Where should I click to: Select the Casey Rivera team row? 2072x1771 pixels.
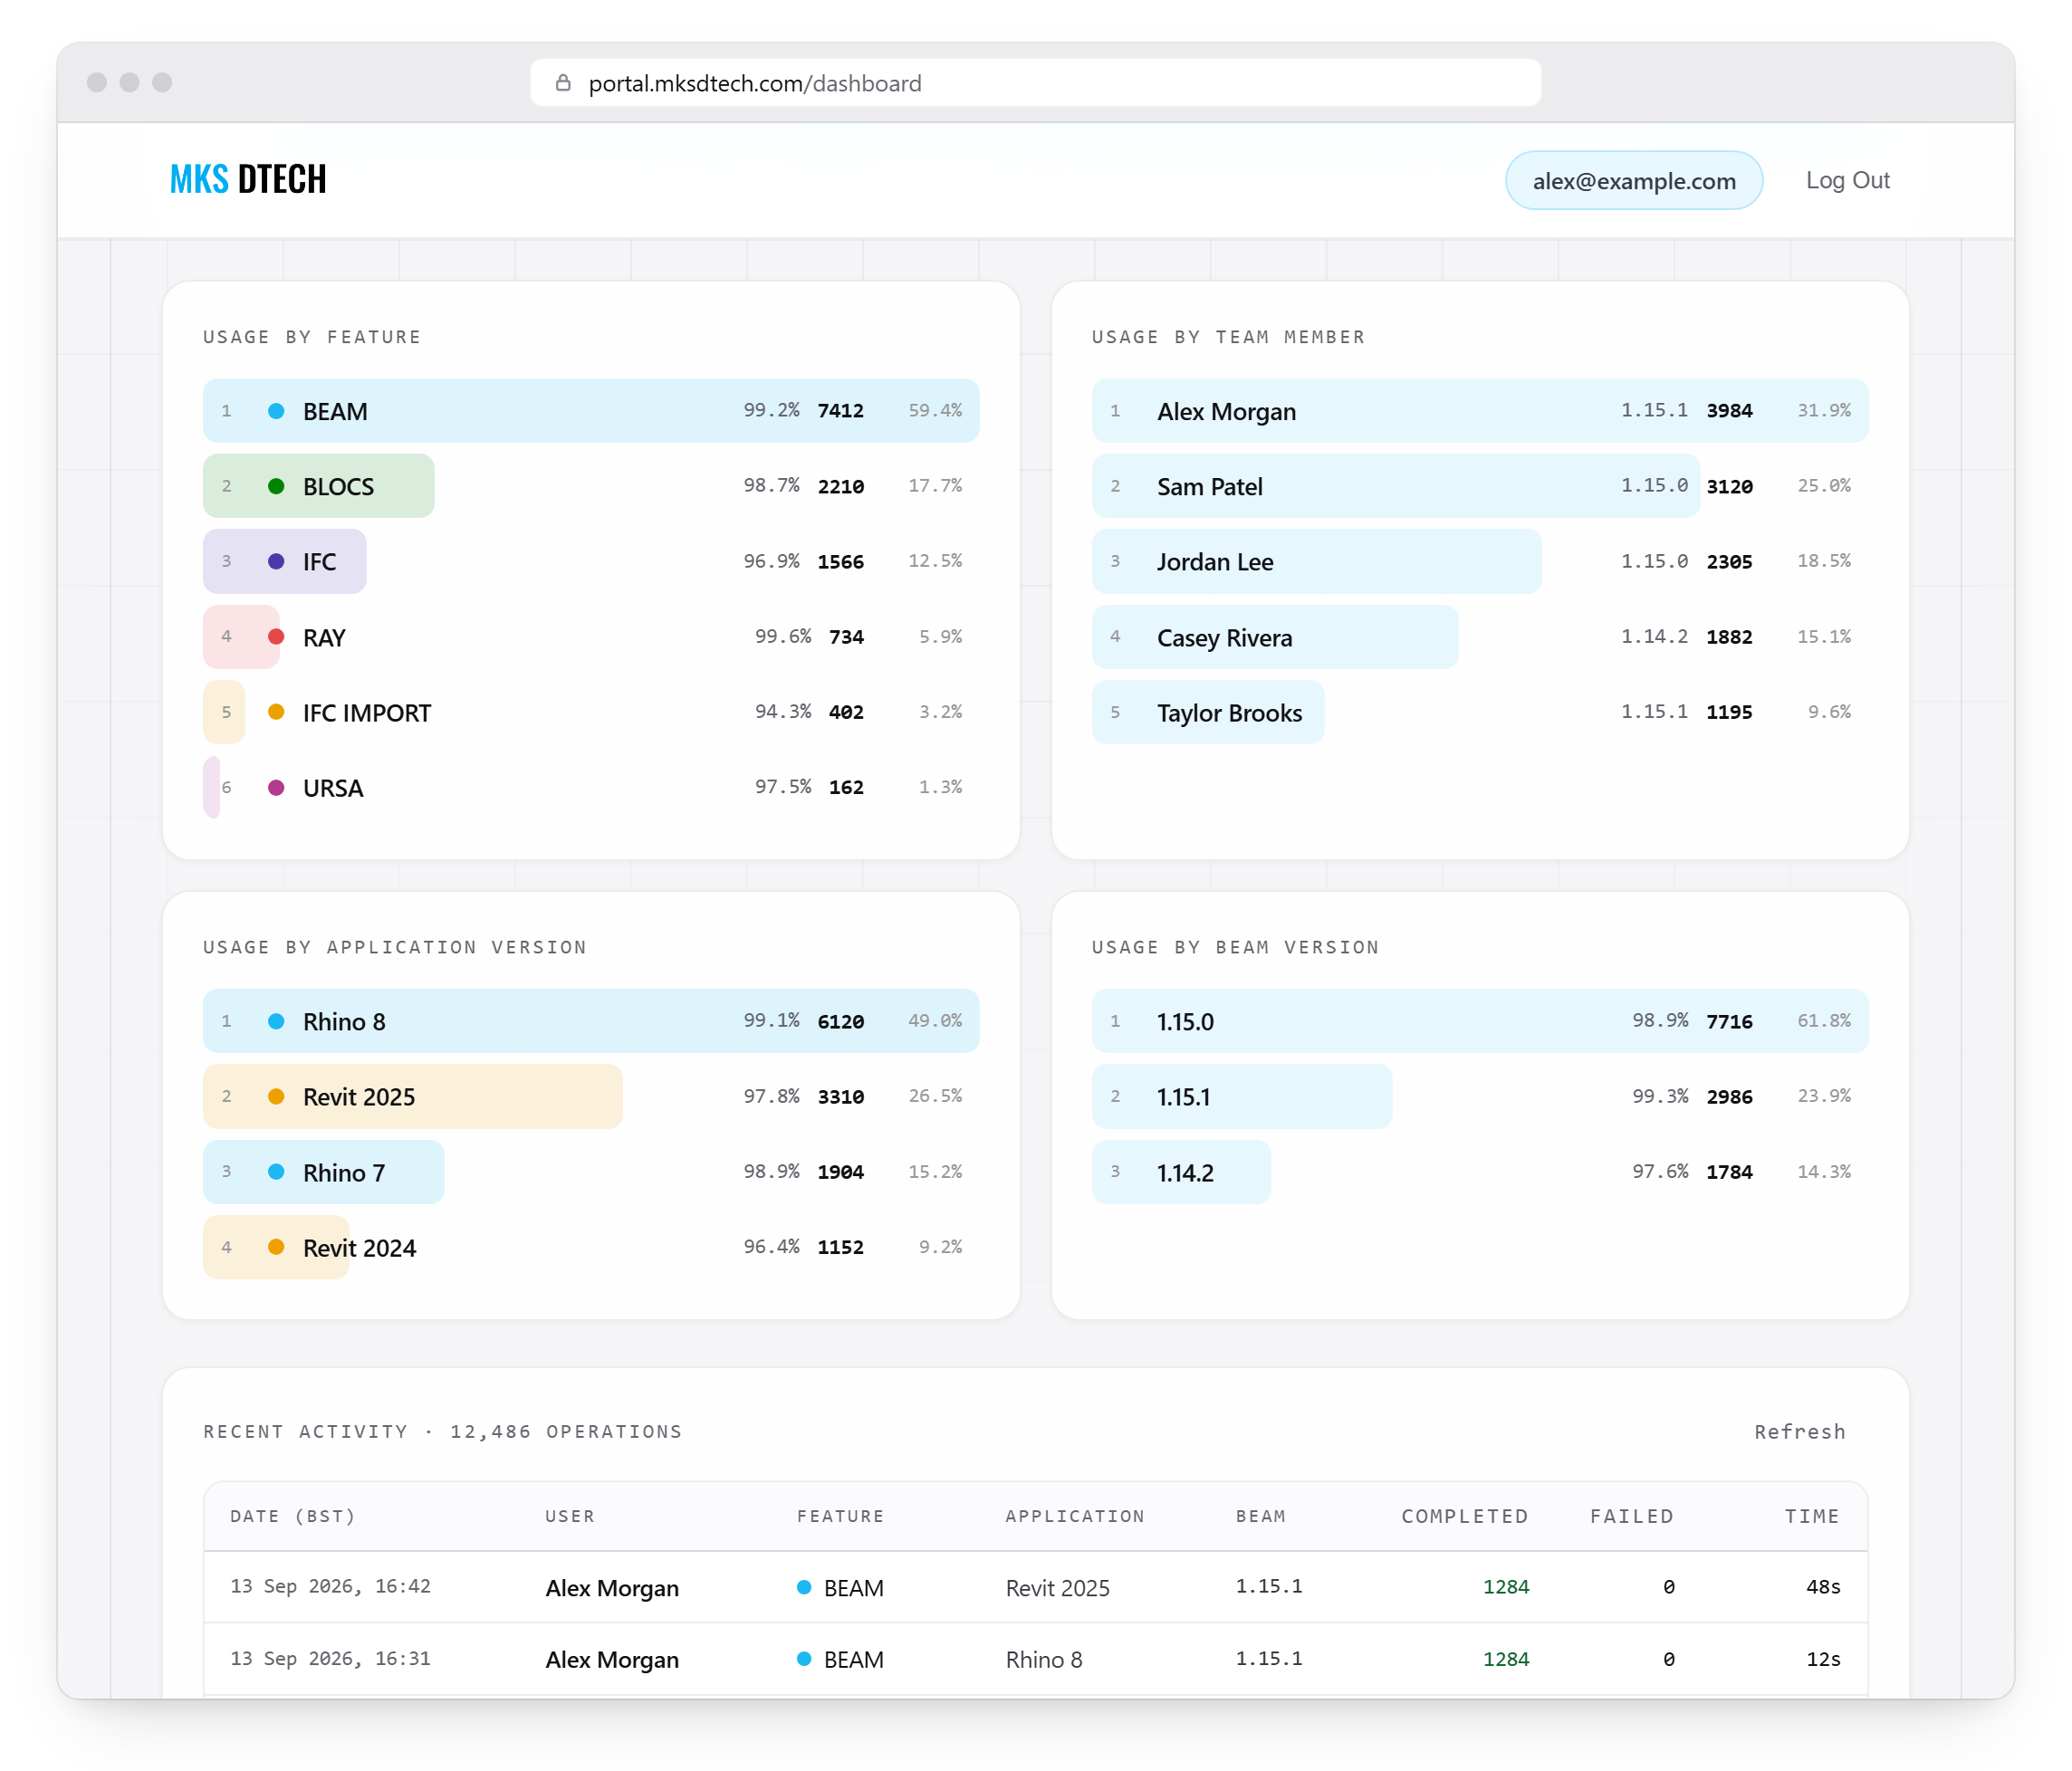coord(1479,637)
